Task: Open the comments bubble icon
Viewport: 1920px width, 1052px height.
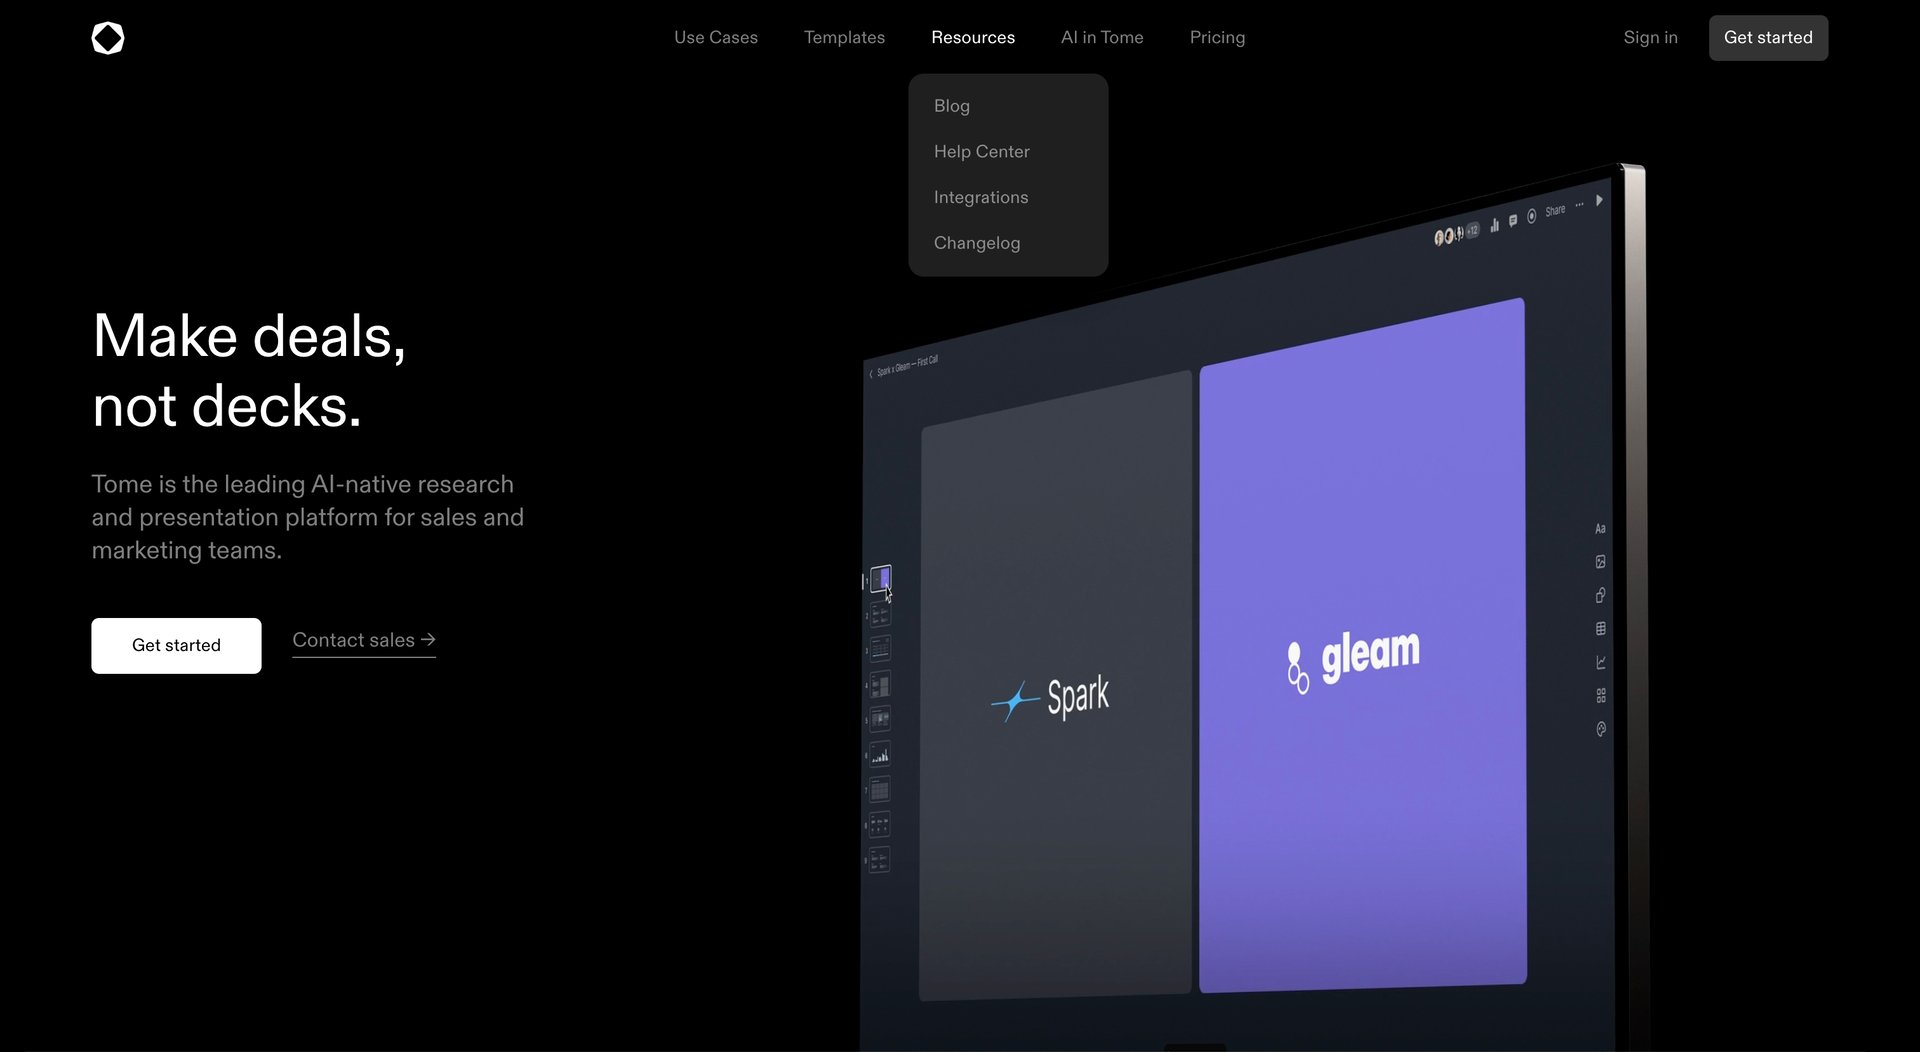Action: click(x=1513, y=221)
